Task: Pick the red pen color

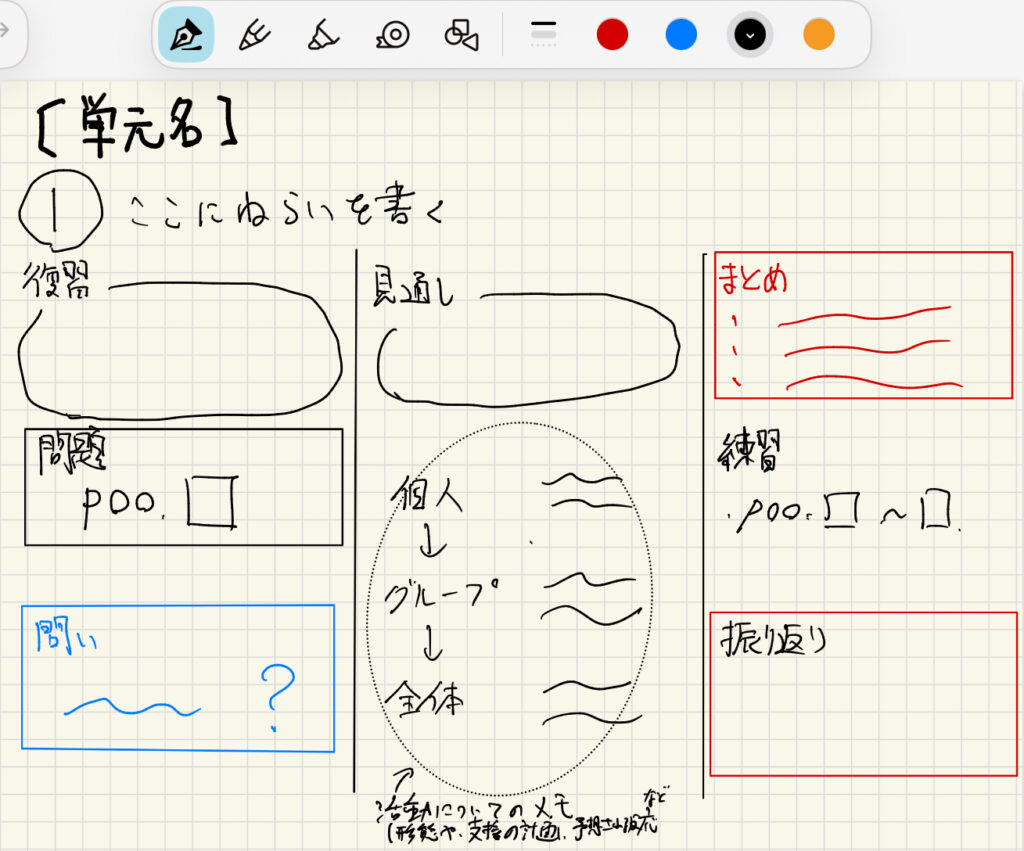Action: [x=612, y=35]
